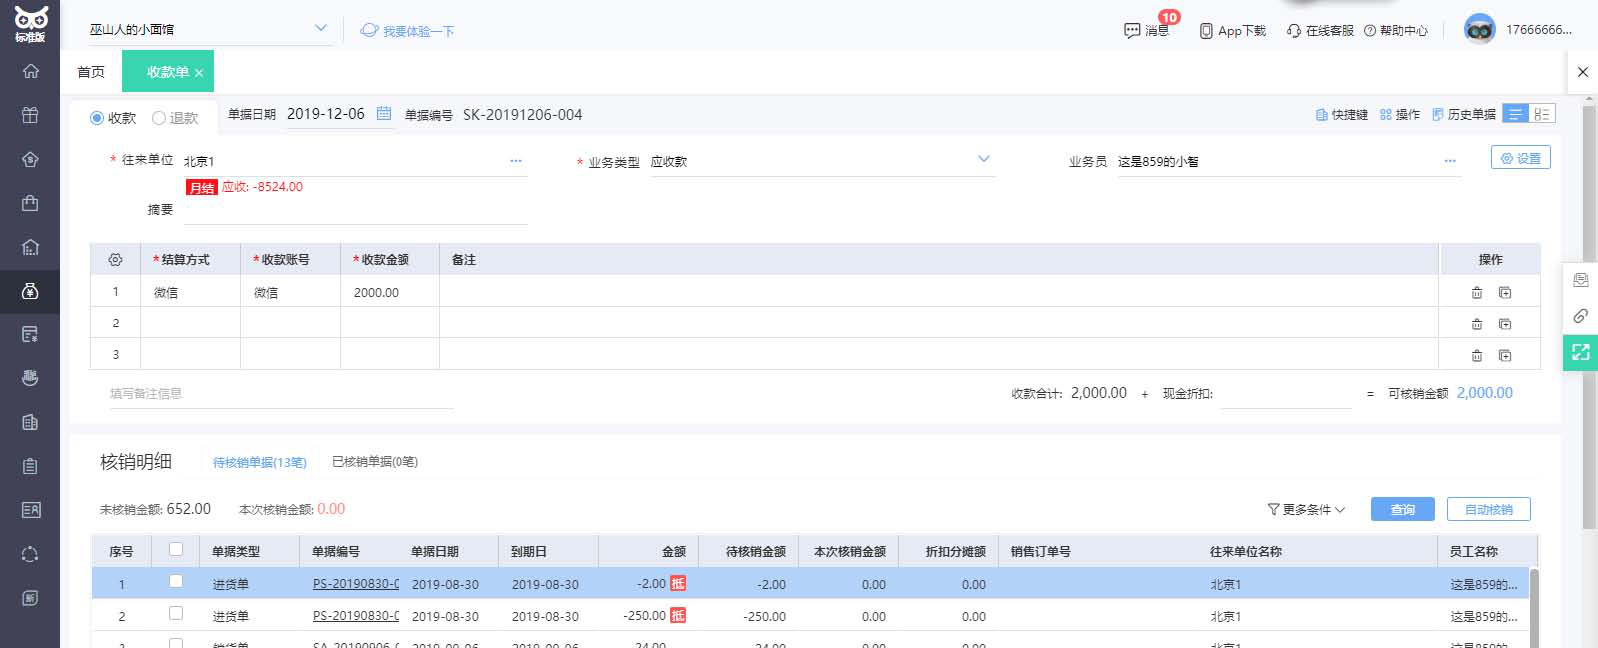
Task: Click the 查询 button
Action: coord(1402,510)
